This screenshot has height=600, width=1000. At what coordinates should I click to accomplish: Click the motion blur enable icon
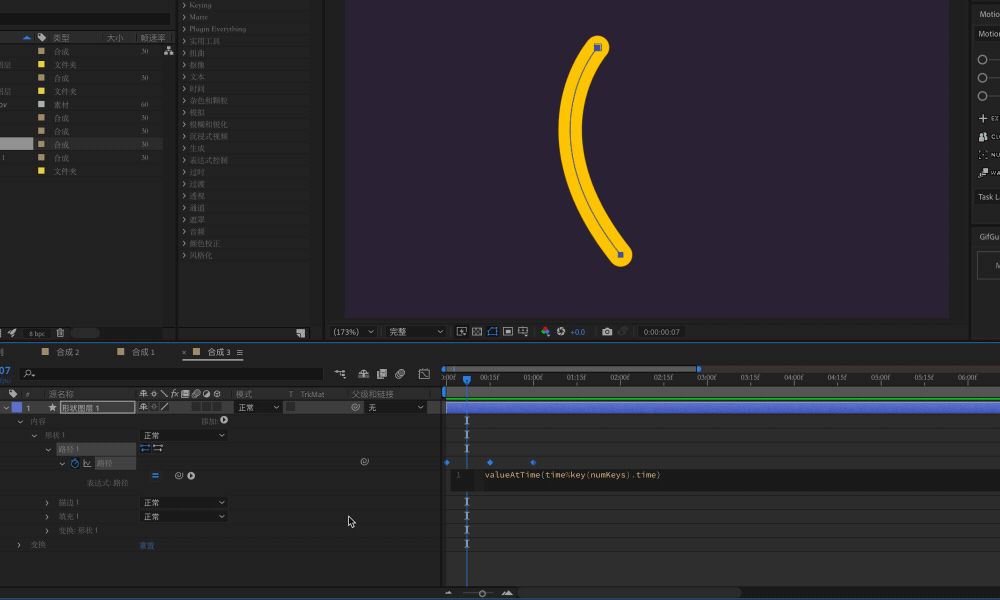point(400,374)
